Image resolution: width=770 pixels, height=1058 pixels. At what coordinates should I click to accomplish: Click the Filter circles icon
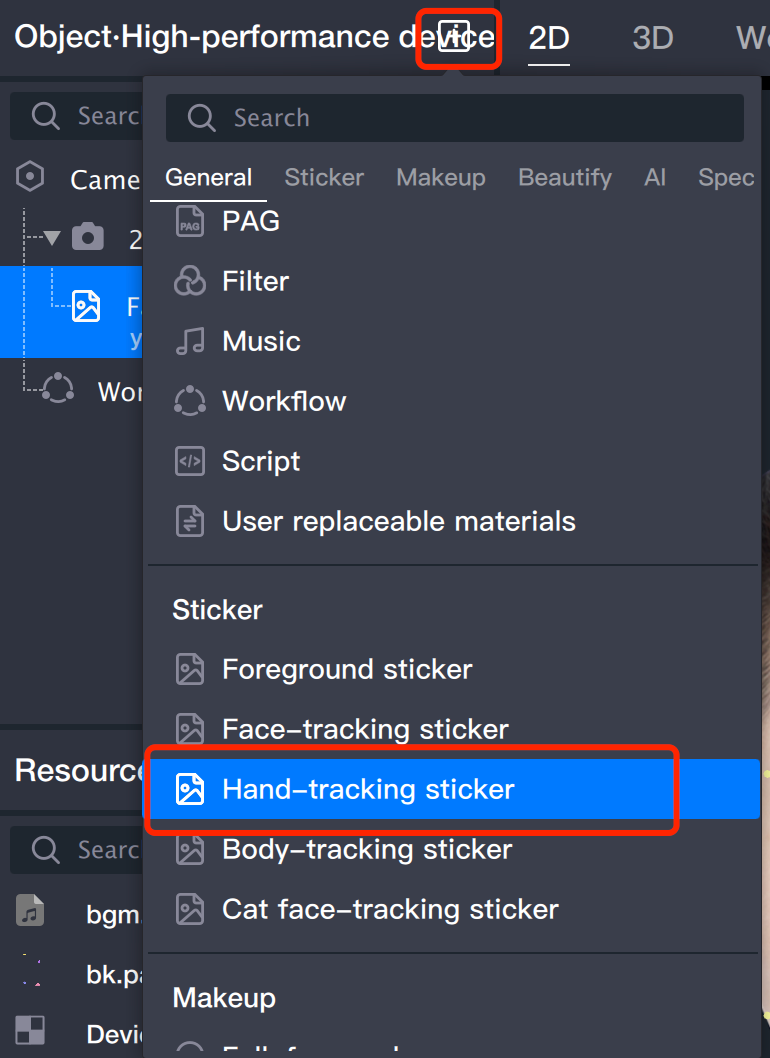(189, 281)
